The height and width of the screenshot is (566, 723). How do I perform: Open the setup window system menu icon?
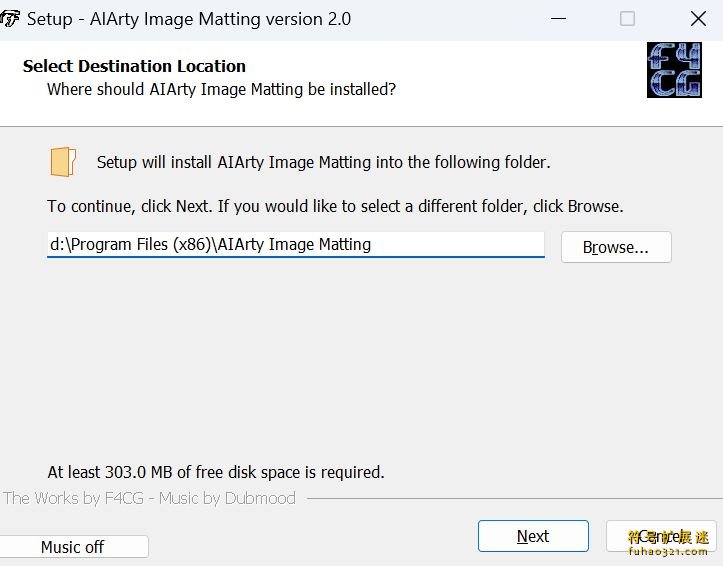[10, 19]
